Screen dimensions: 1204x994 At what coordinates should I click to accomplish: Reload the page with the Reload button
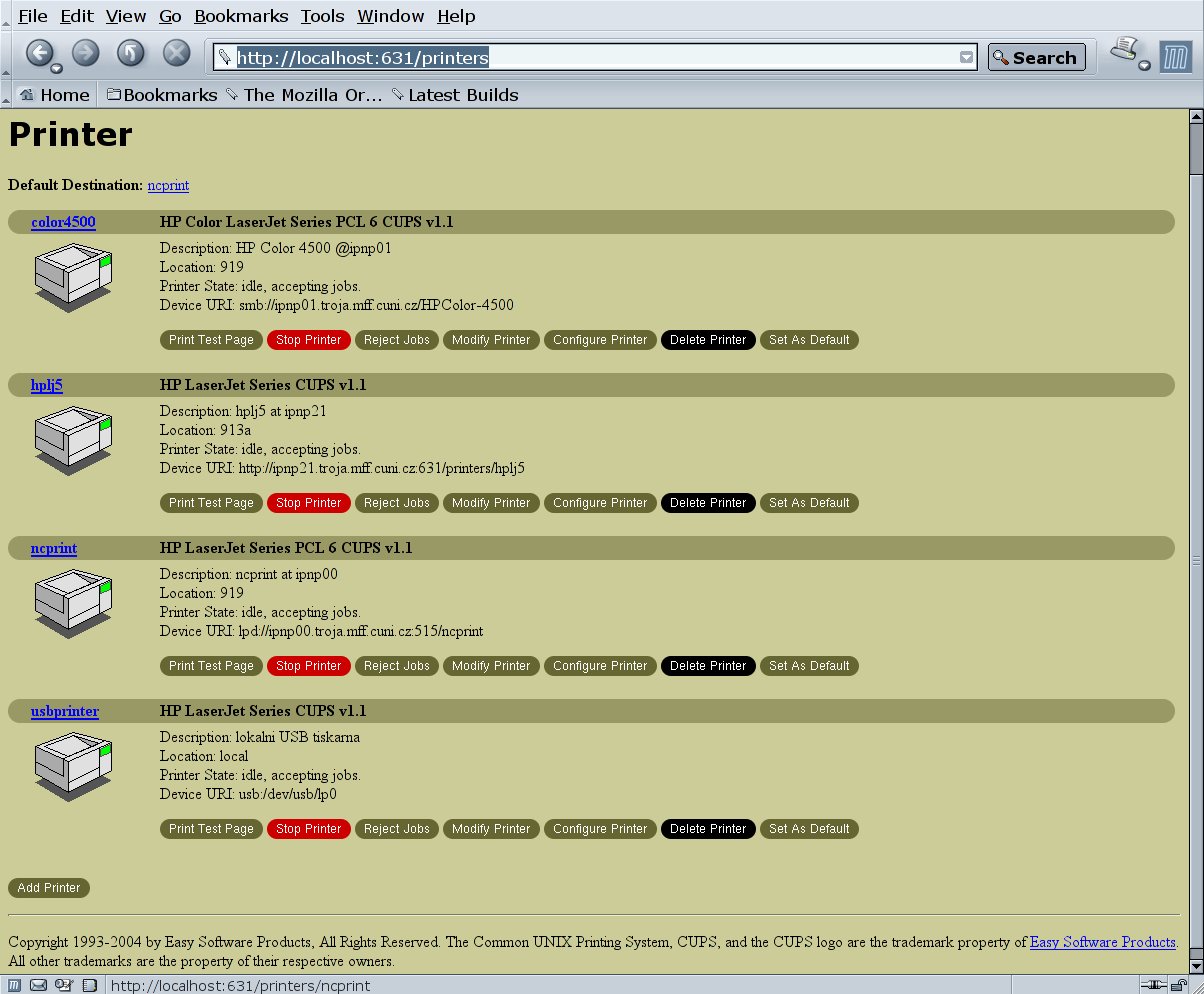131,53
